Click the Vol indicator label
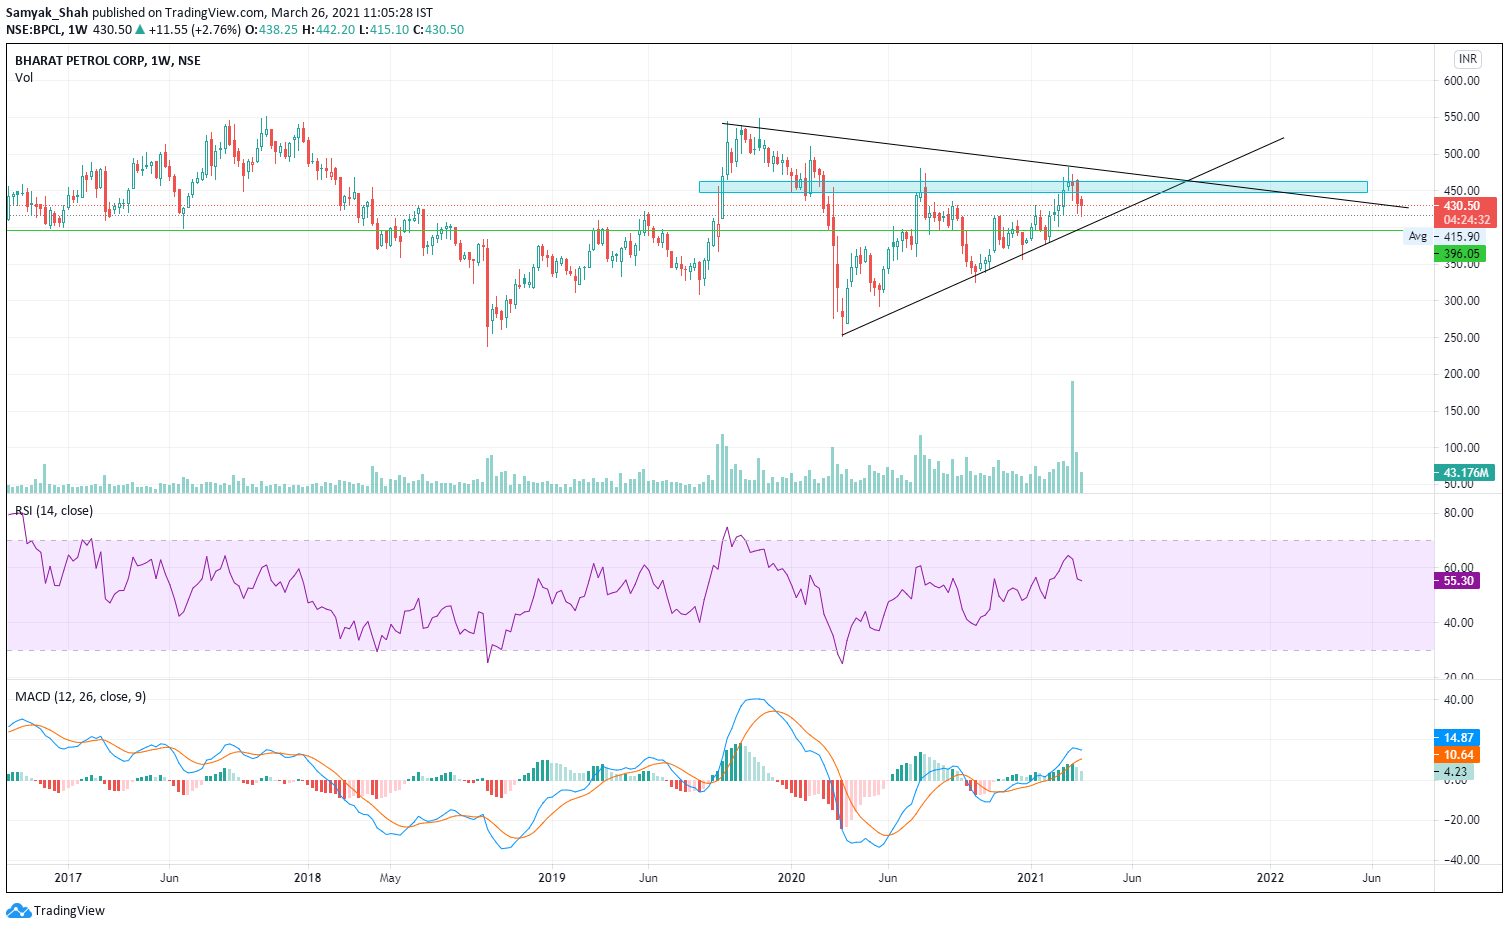Image resolution: width=1509 pixels, height=929 pixels. pyautogui.click(x=24, y=77)
